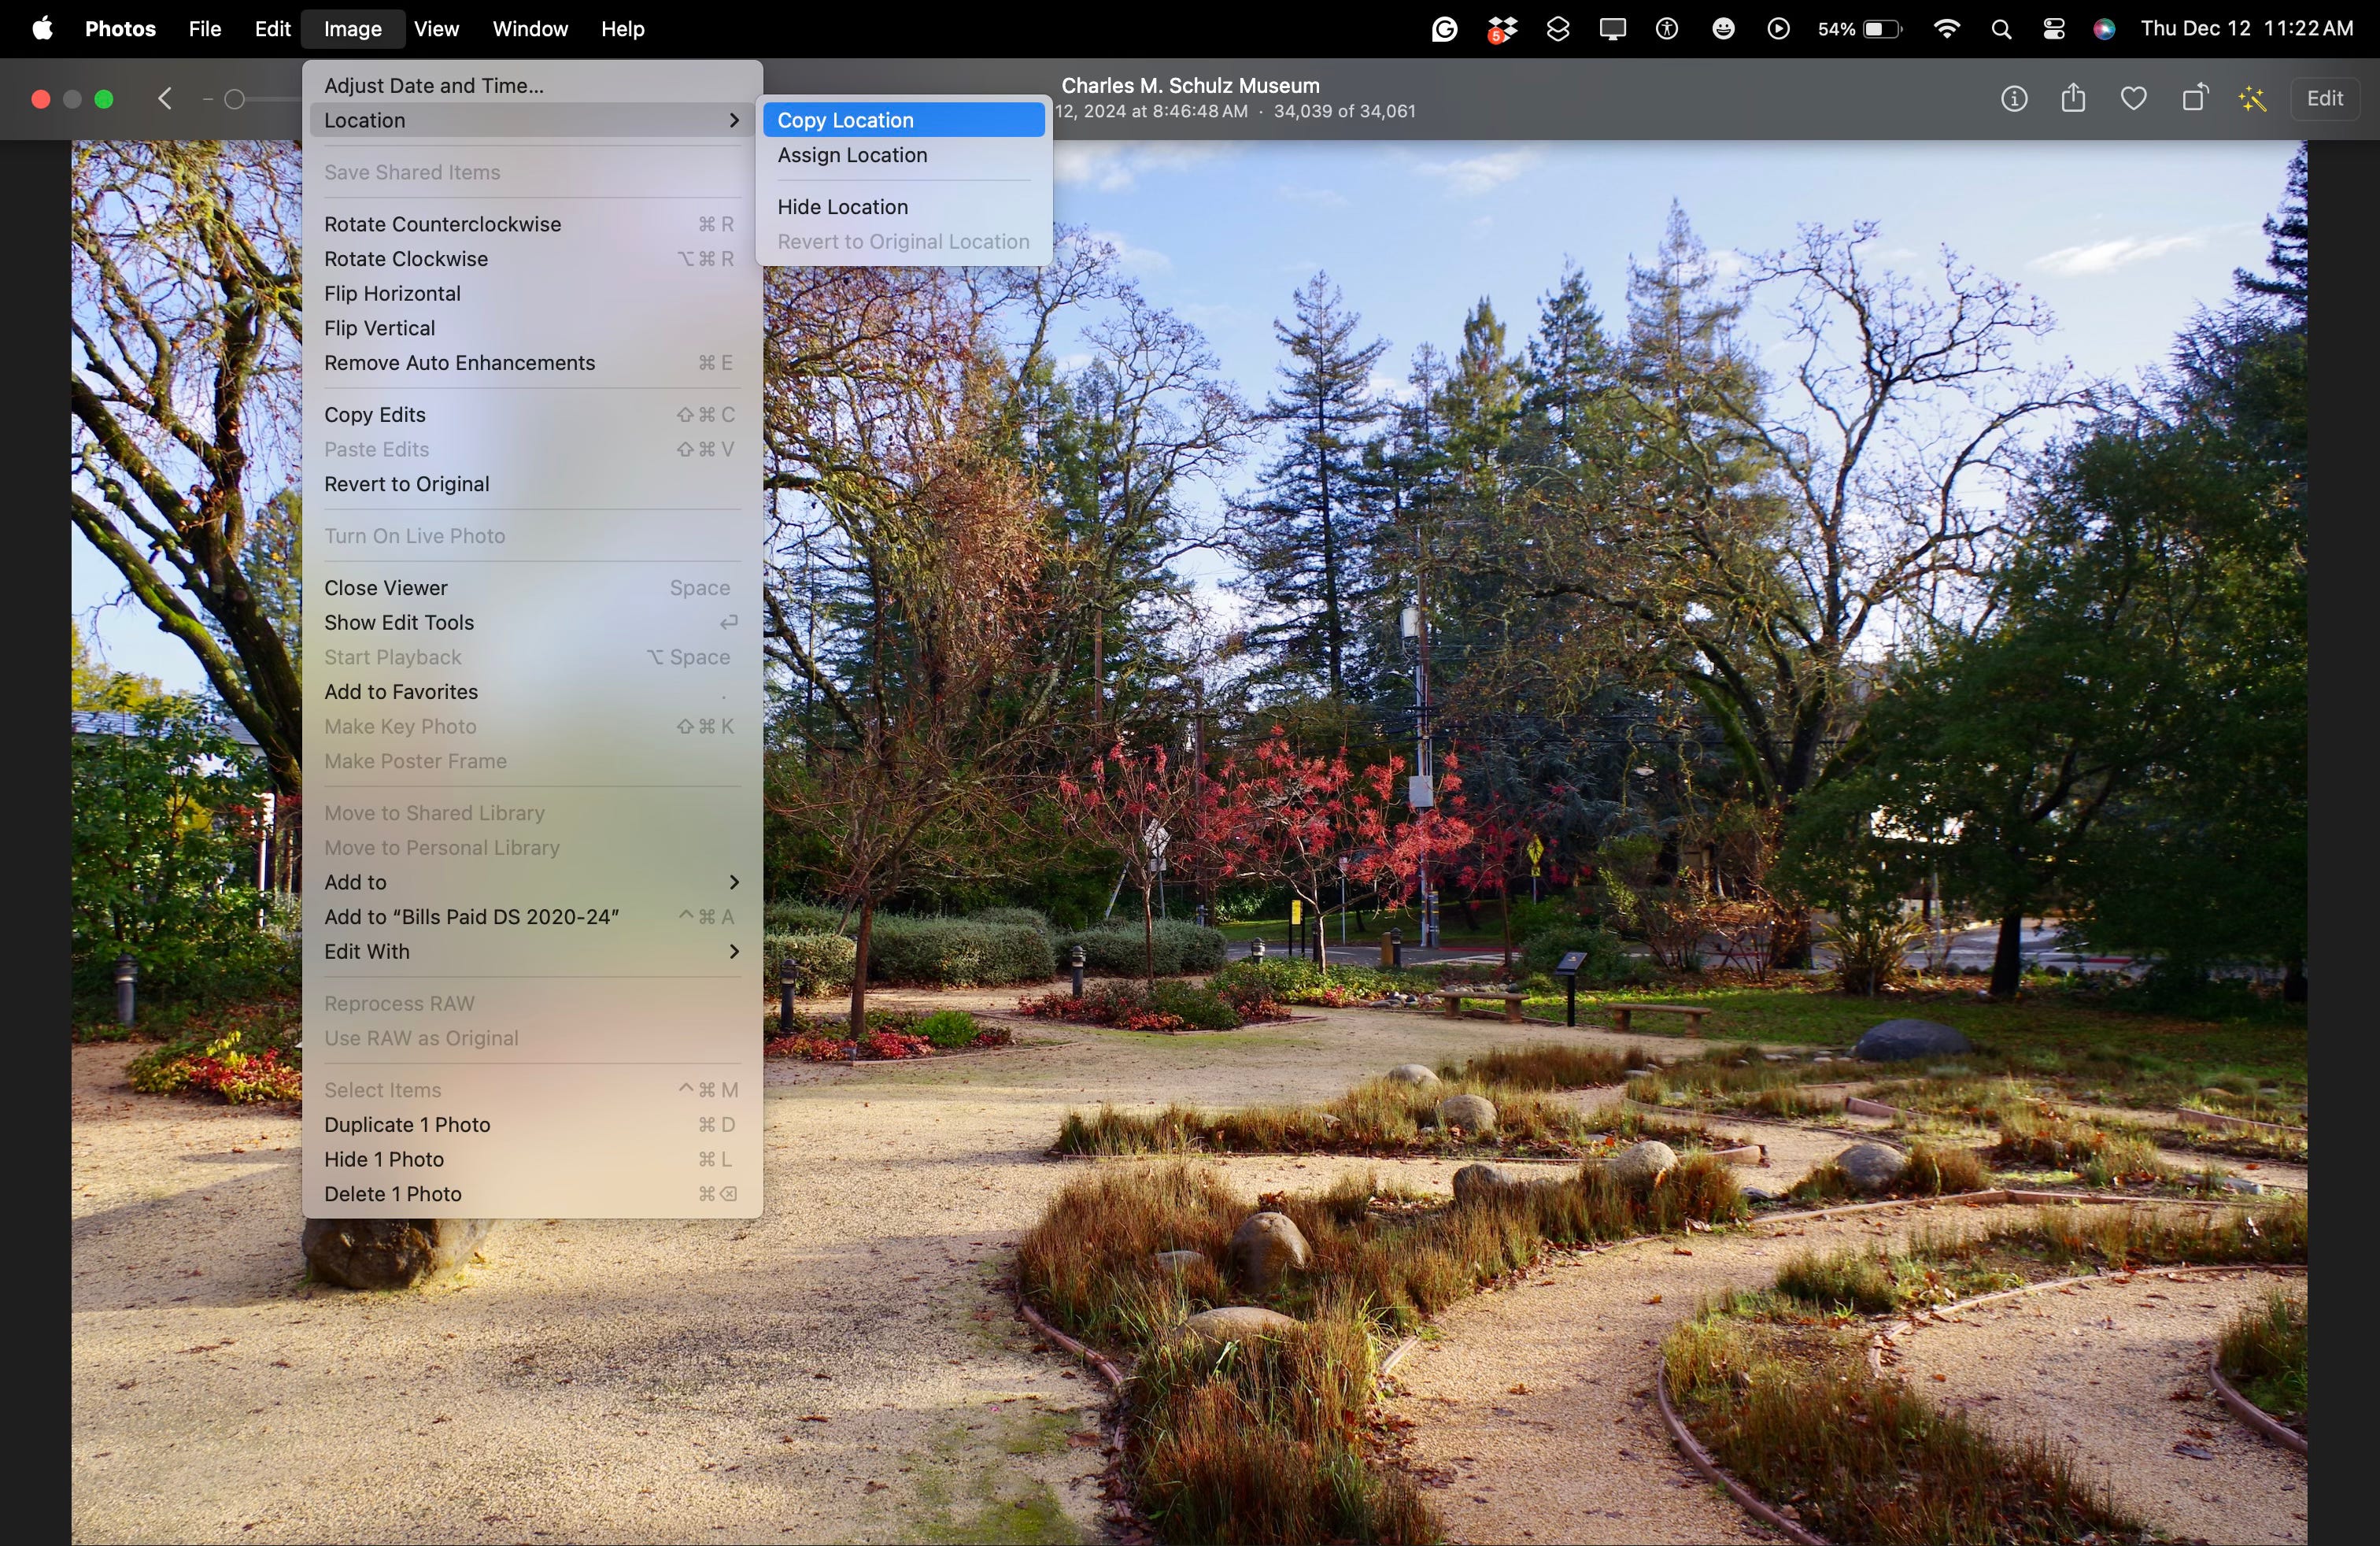Click the accessibility menu bar icon
2380x1546 pixels.
pyautogui.click(x=1667, y=29)
